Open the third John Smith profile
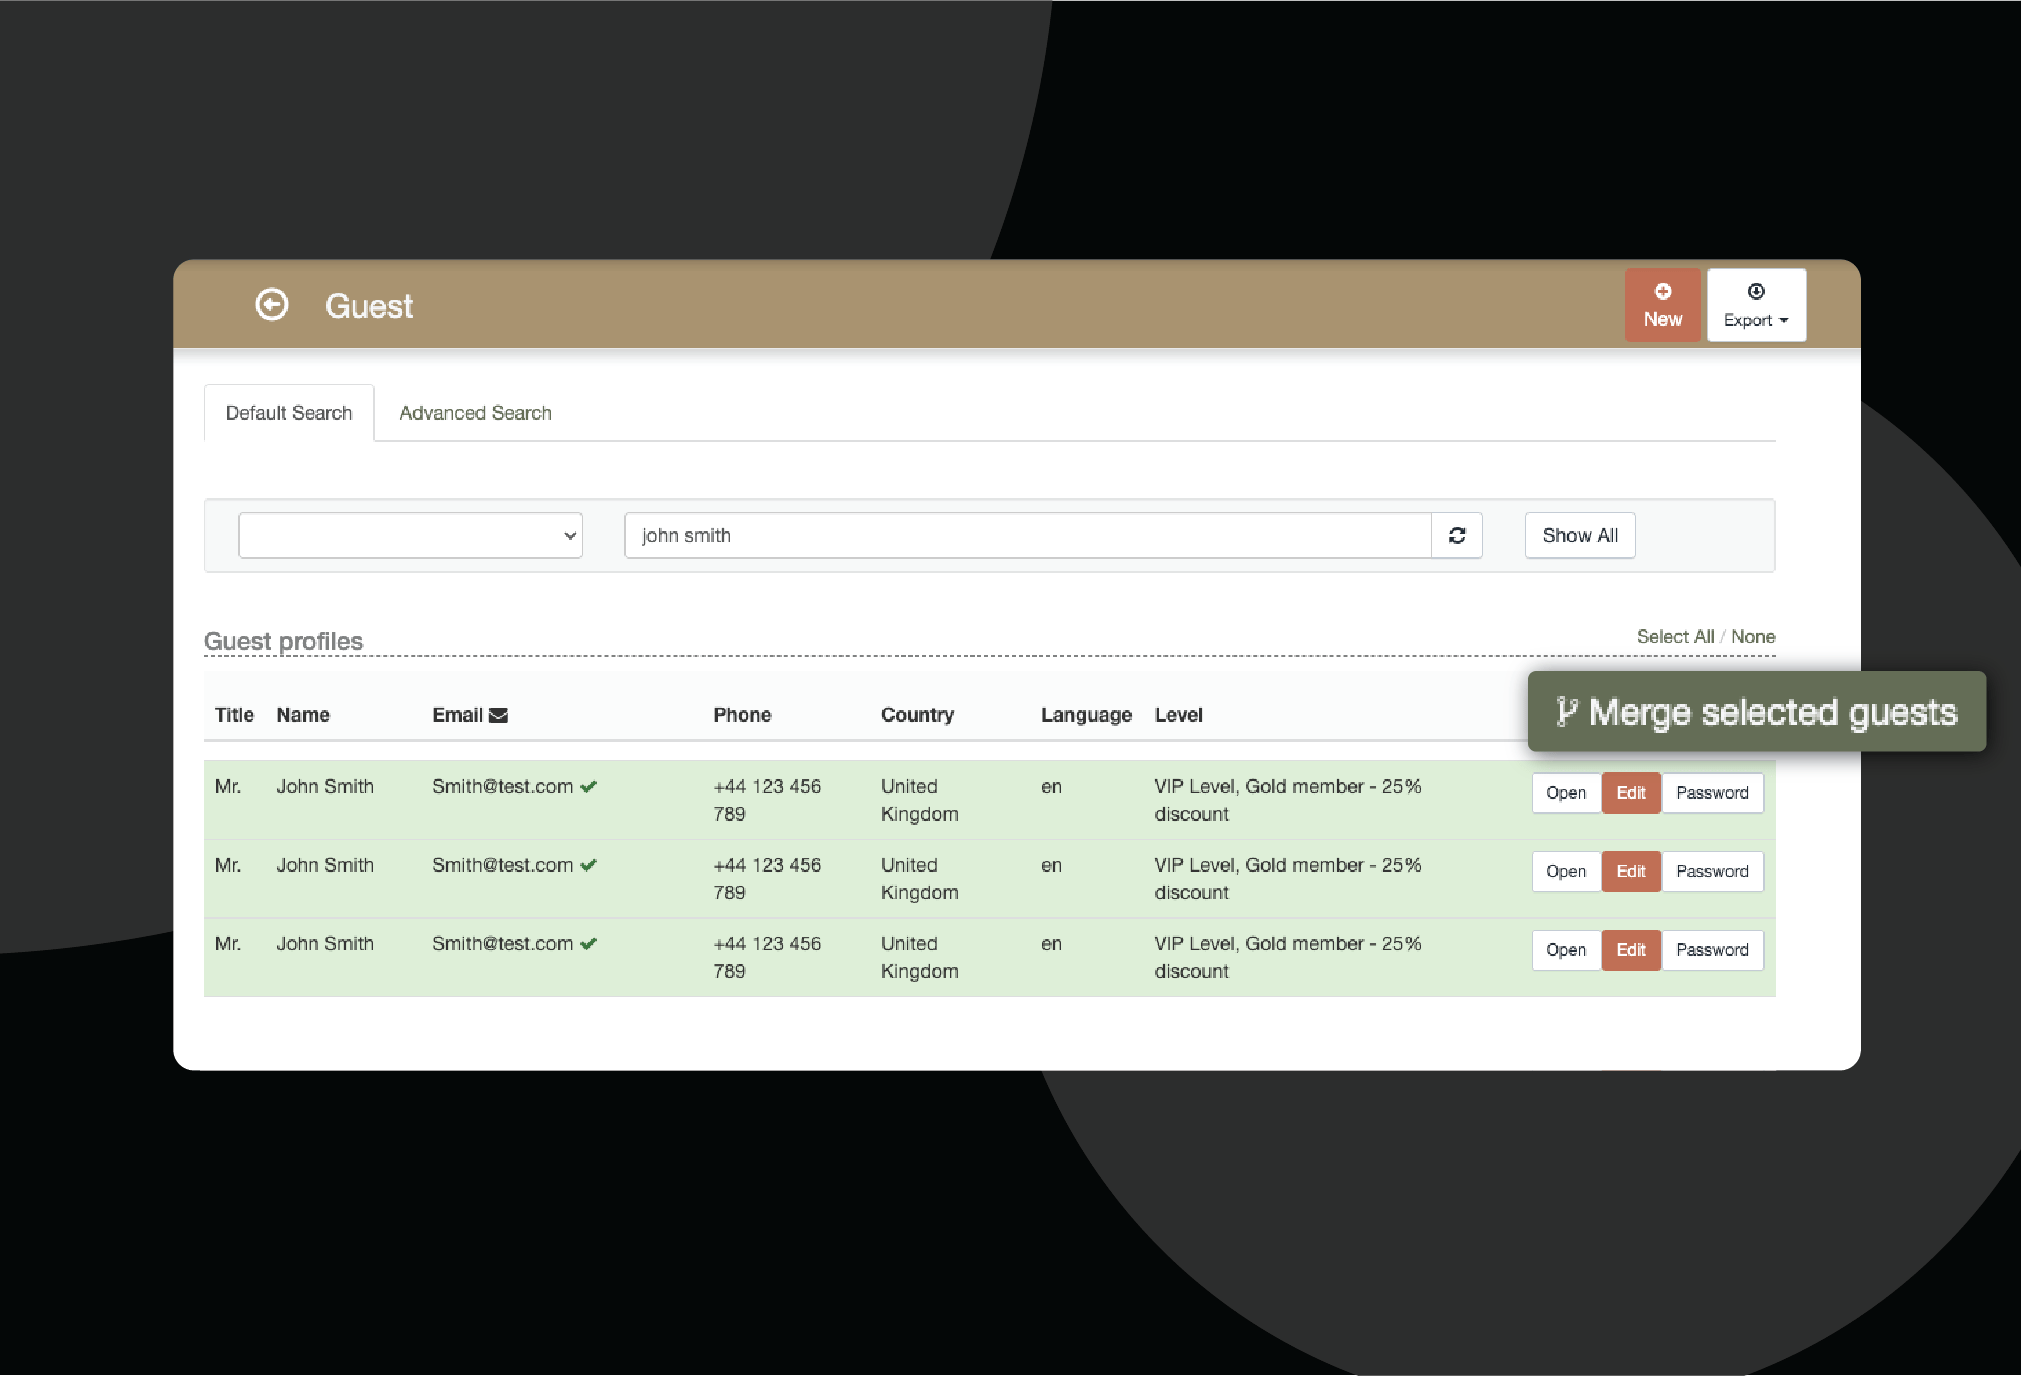This screenshot has width=2021, height=1376. (x=1565, y=950)
